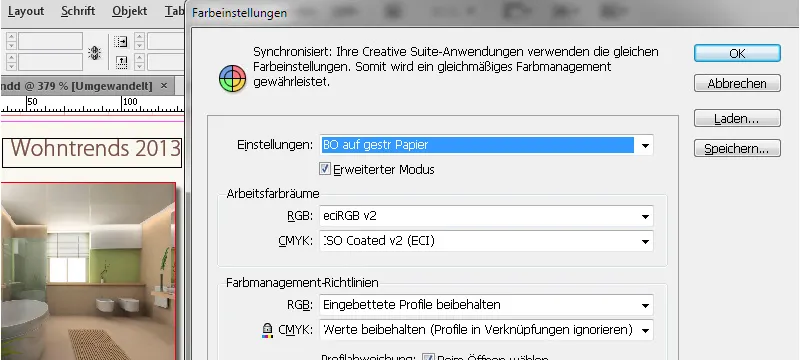Screen dimensions: 800x360
Task: Click the right-arrow indent icon in control panel
Action: coord(121,41)
